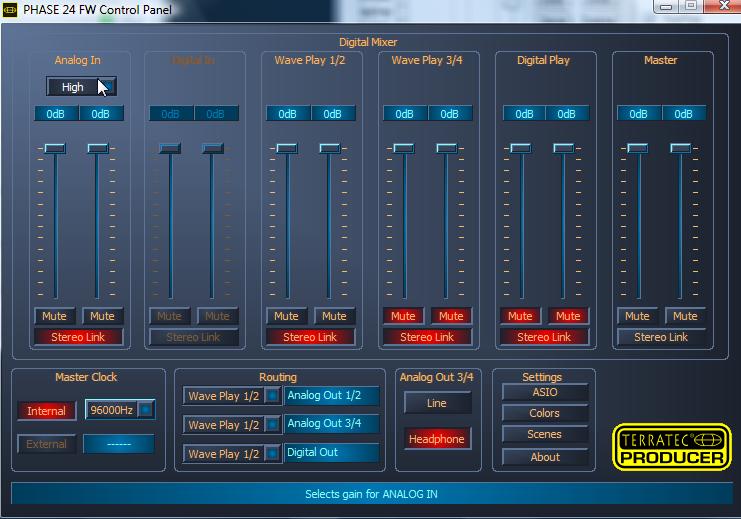Click right Analog In 0dB level readout
The width and height of the screenshot is (741, 519).
101,114
